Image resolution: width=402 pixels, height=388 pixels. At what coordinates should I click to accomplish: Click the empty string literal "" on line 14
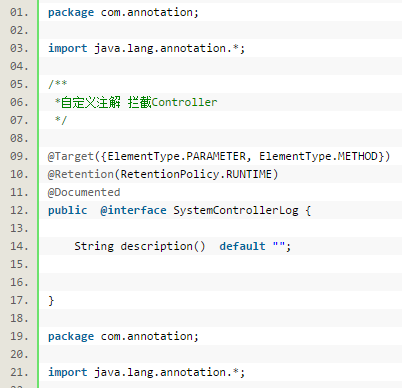(279, 245)
